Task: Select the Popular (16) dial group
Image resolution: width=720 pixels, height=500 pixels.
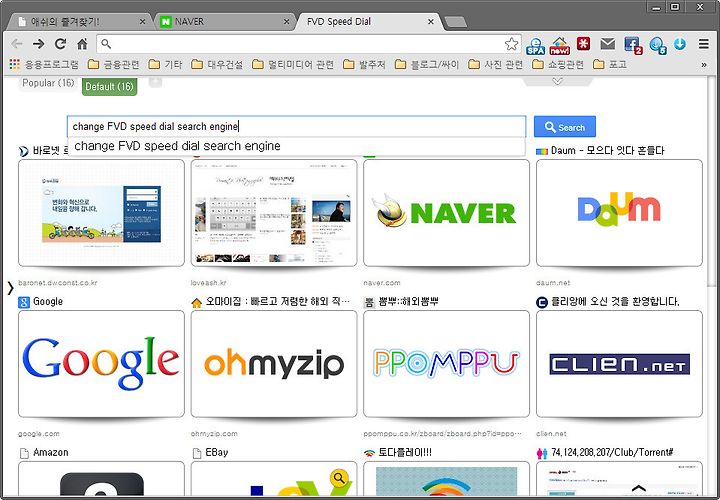Action: [48, 83]
